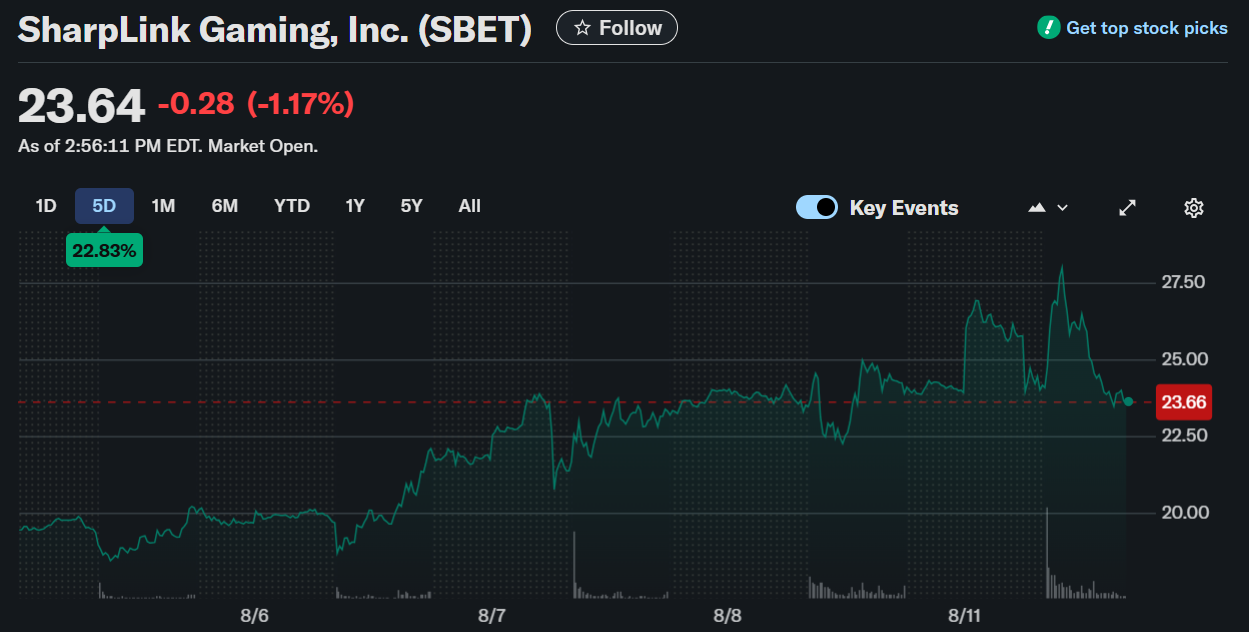1249x632 pixels.
Task: Click the 23.66 current price label
Action: pyautogui.click(x=1184, y=403)
